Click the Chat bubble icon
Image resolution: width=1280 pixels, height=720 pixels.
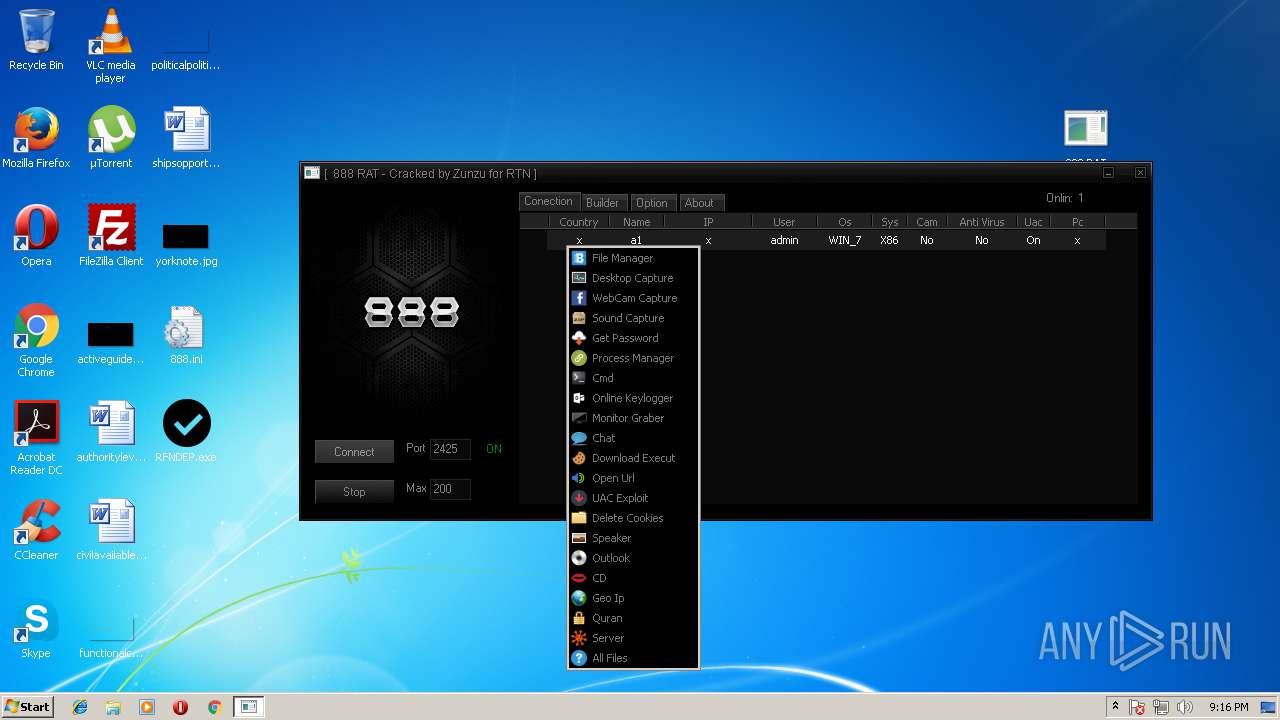[x=579, y=438]
